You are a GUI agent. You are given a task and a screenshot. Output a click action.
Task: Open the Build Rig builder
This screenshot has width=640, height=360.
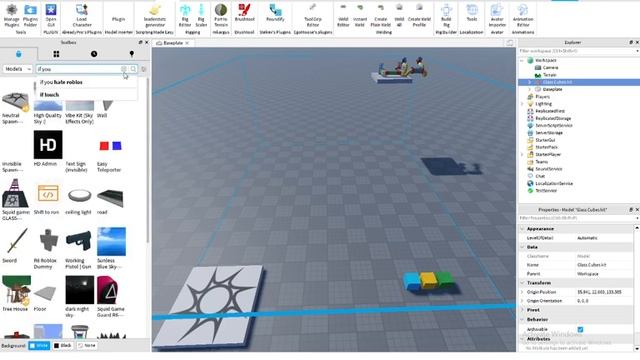pyautogui.click(x=446, y=16)
